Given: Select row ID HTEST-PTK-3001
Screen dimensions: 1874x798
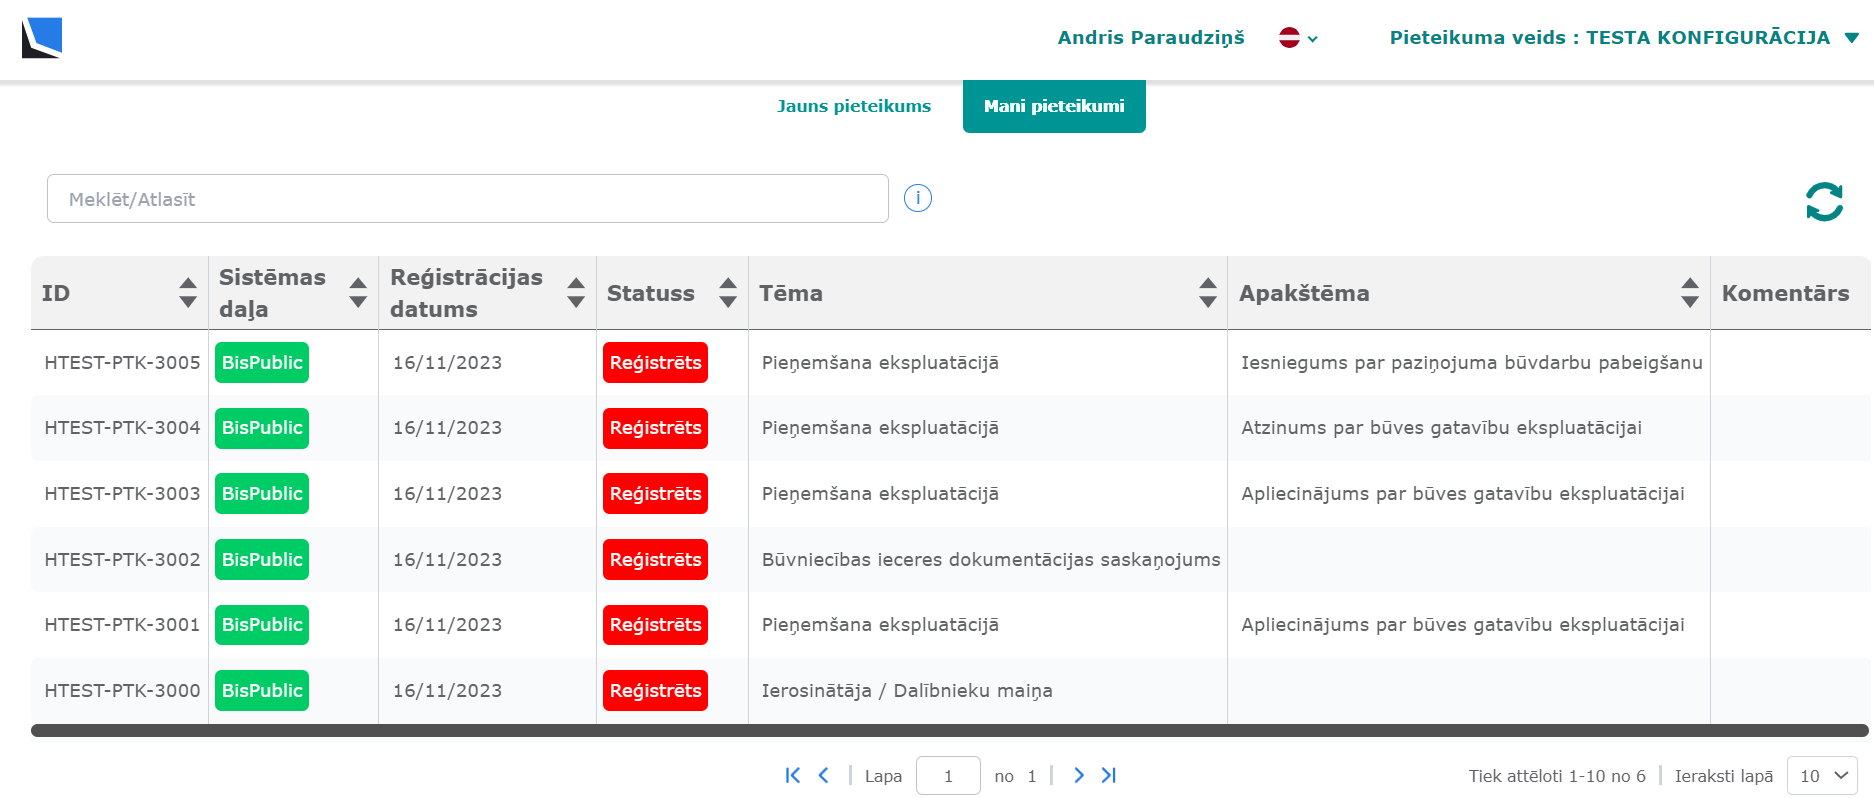Looking at the screenshot, I should [122, 625].
